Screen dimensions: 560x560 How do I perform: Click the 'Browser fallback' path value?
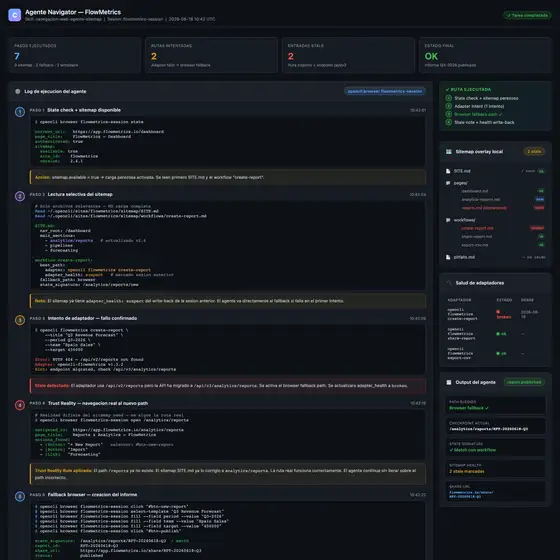pyautogui.click(x=469, y=408)
